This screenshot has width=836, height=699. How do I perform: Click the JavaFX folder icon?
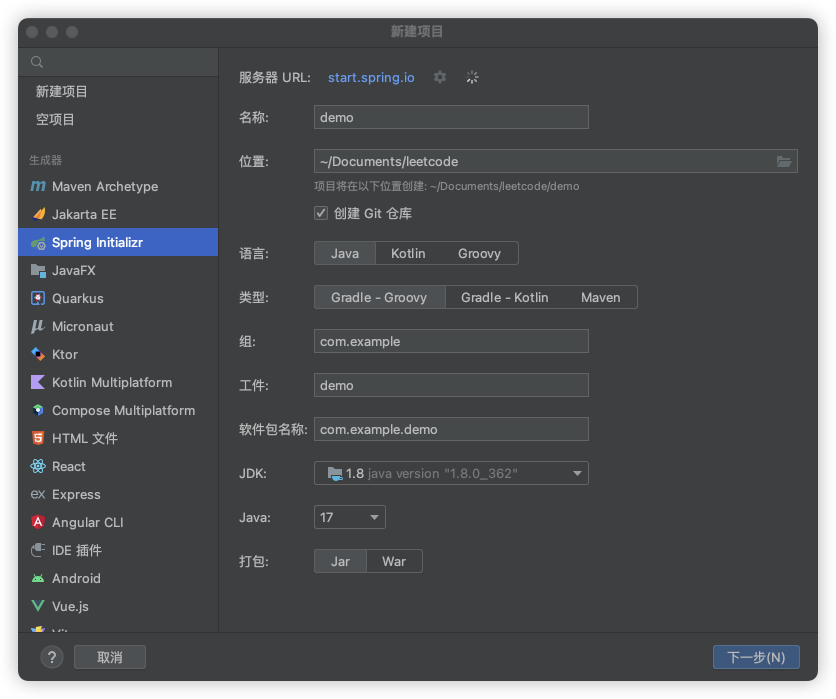(38, 271)
